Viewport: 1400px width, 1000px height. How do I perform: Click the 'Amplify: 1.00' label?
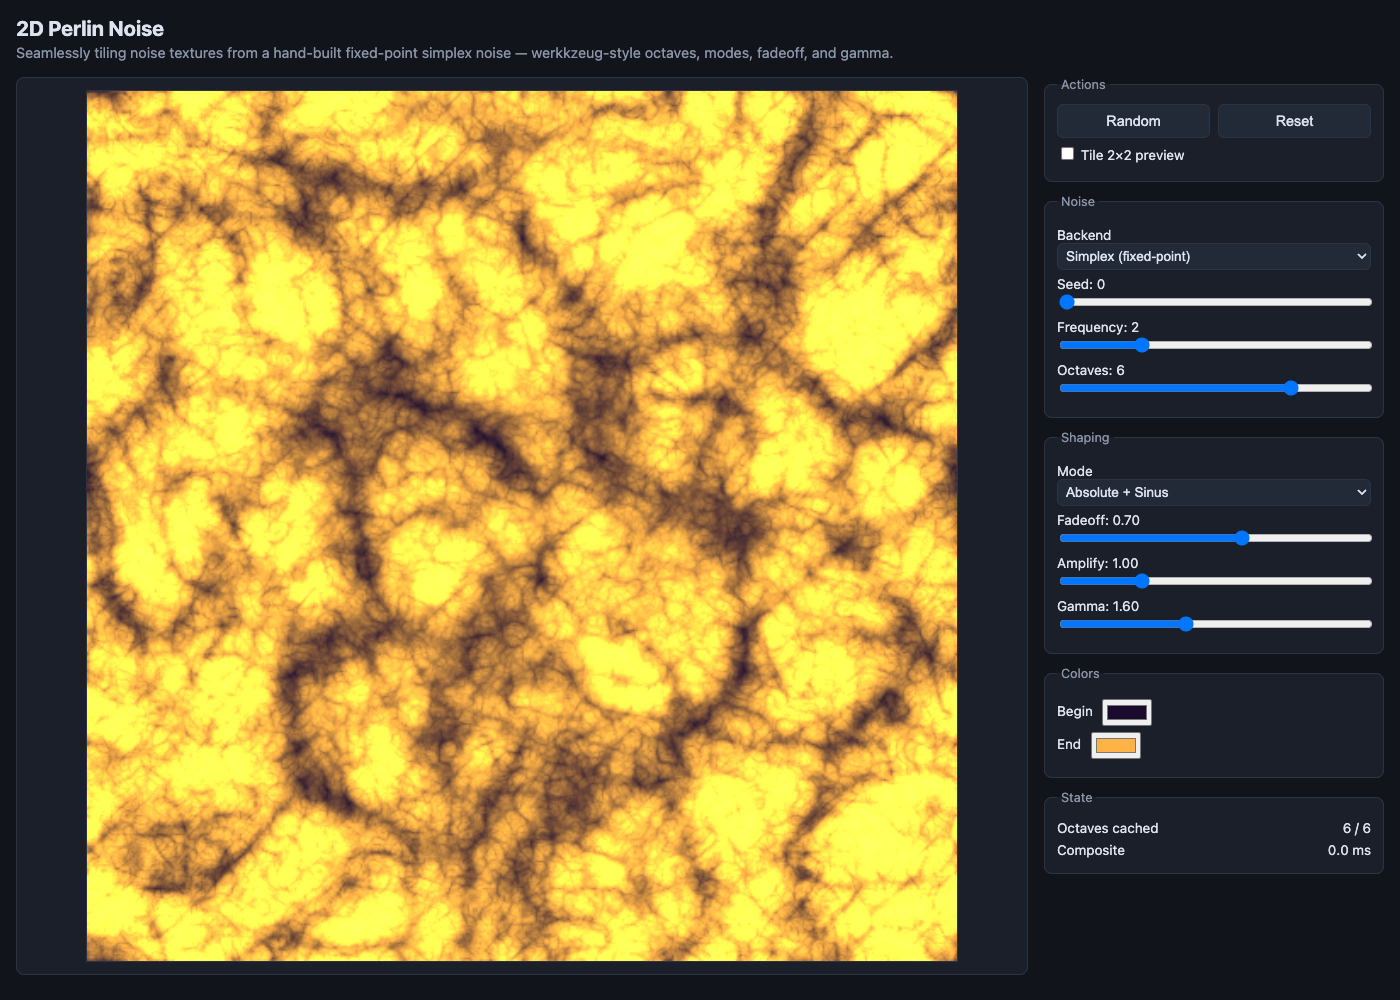[1097, 563]
